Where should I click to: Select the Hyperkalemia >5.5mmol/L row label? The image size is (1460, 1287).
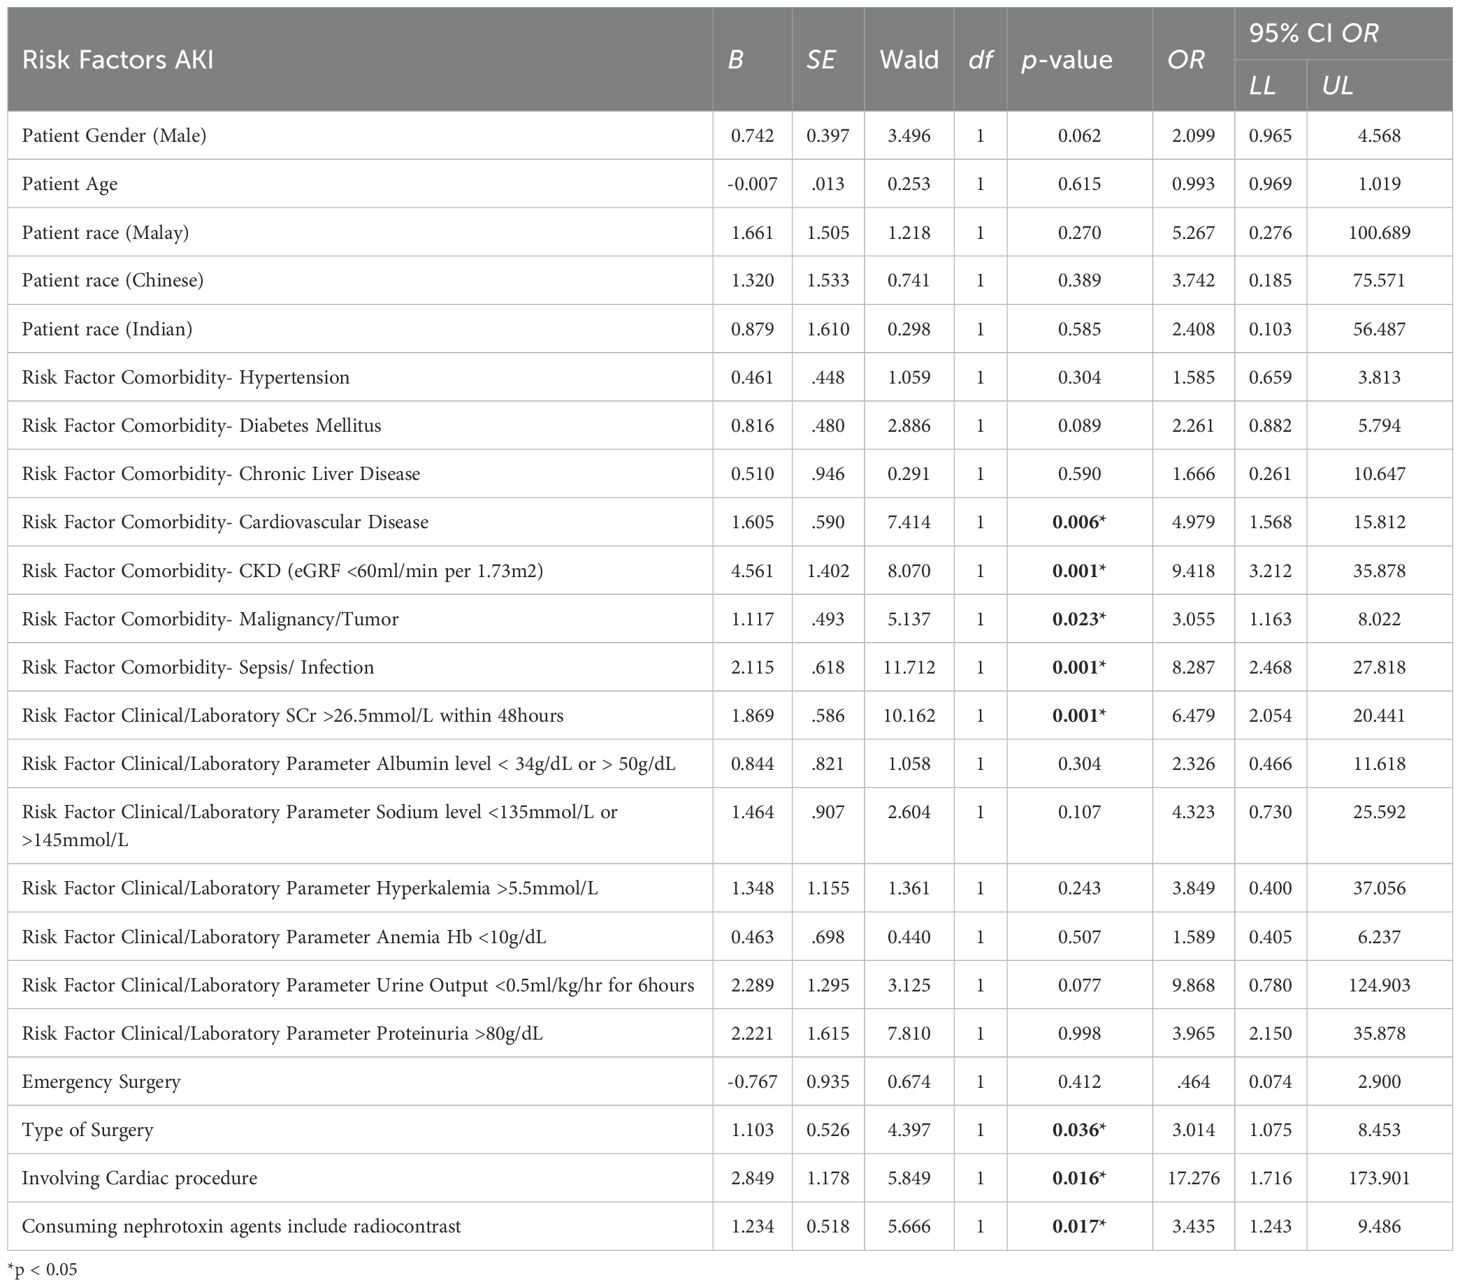[310, 888]
